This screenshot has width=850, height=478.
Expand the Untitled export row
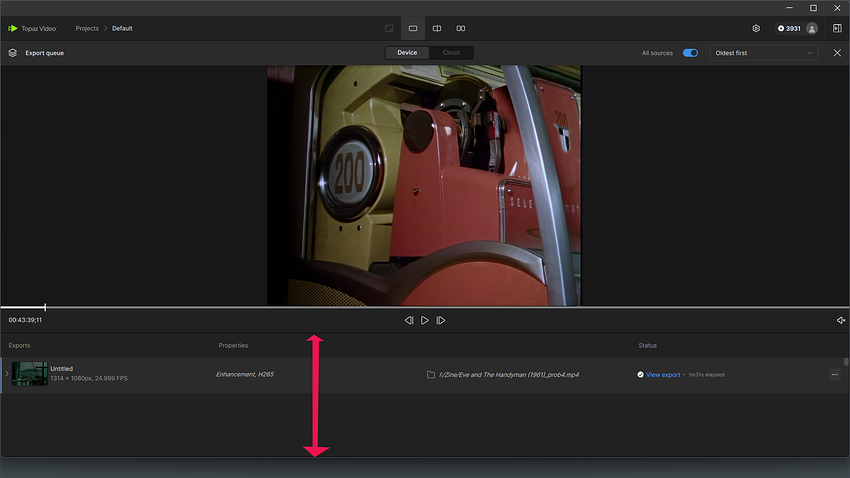pos(7,374)
